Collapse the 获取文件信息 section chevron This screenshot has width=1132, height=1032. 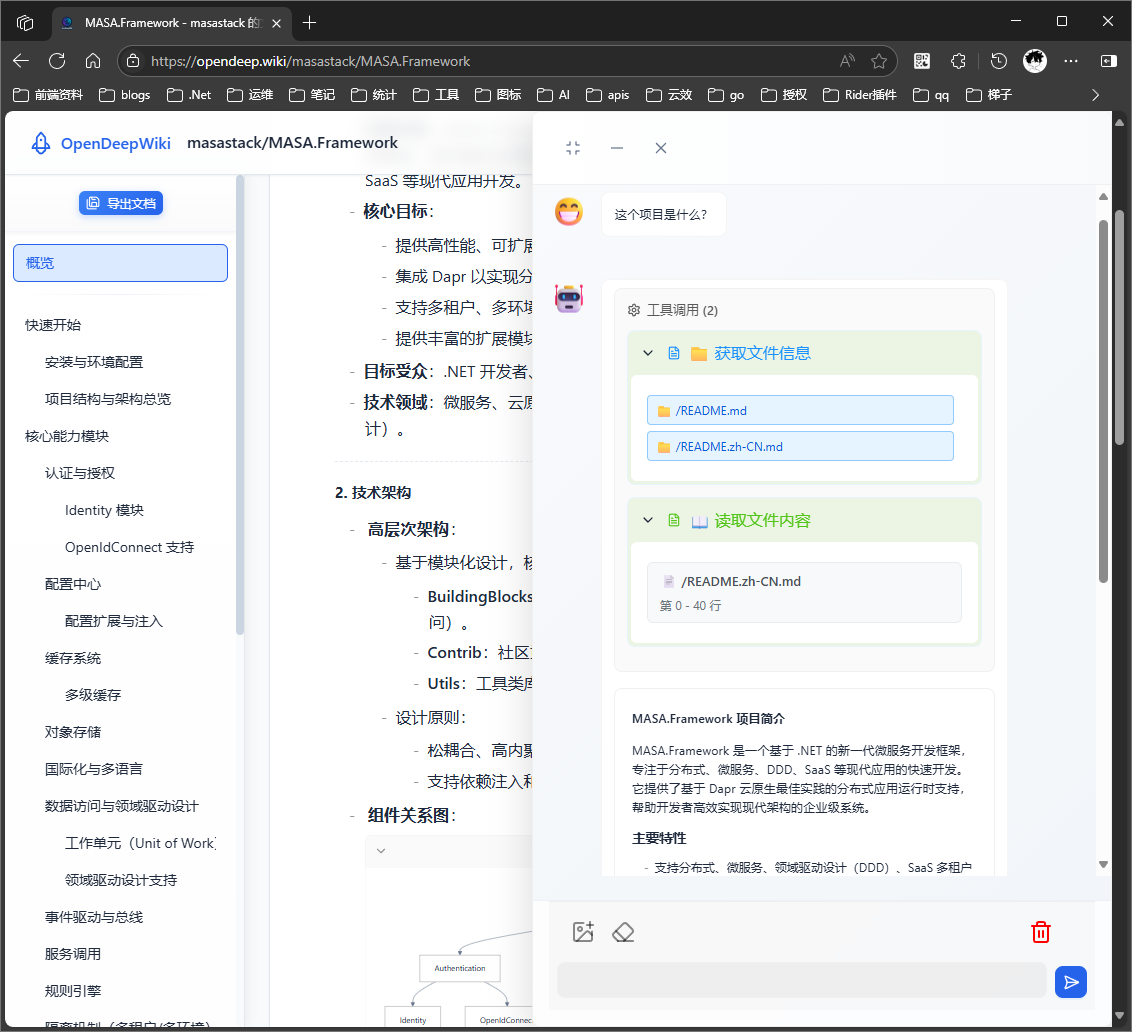[648, 353]
